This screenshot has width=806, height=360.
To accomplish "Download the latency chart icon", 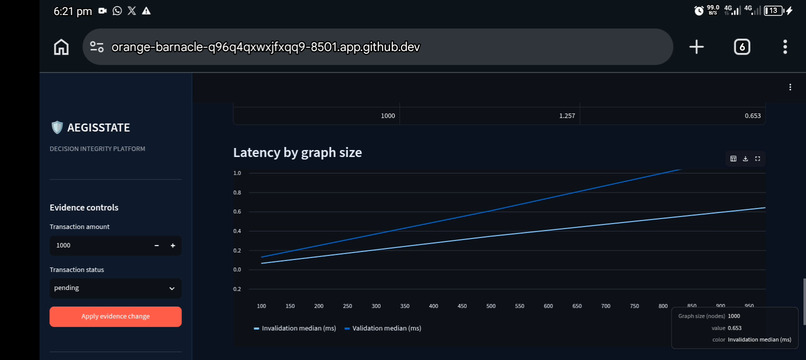I will click(745, 159).
